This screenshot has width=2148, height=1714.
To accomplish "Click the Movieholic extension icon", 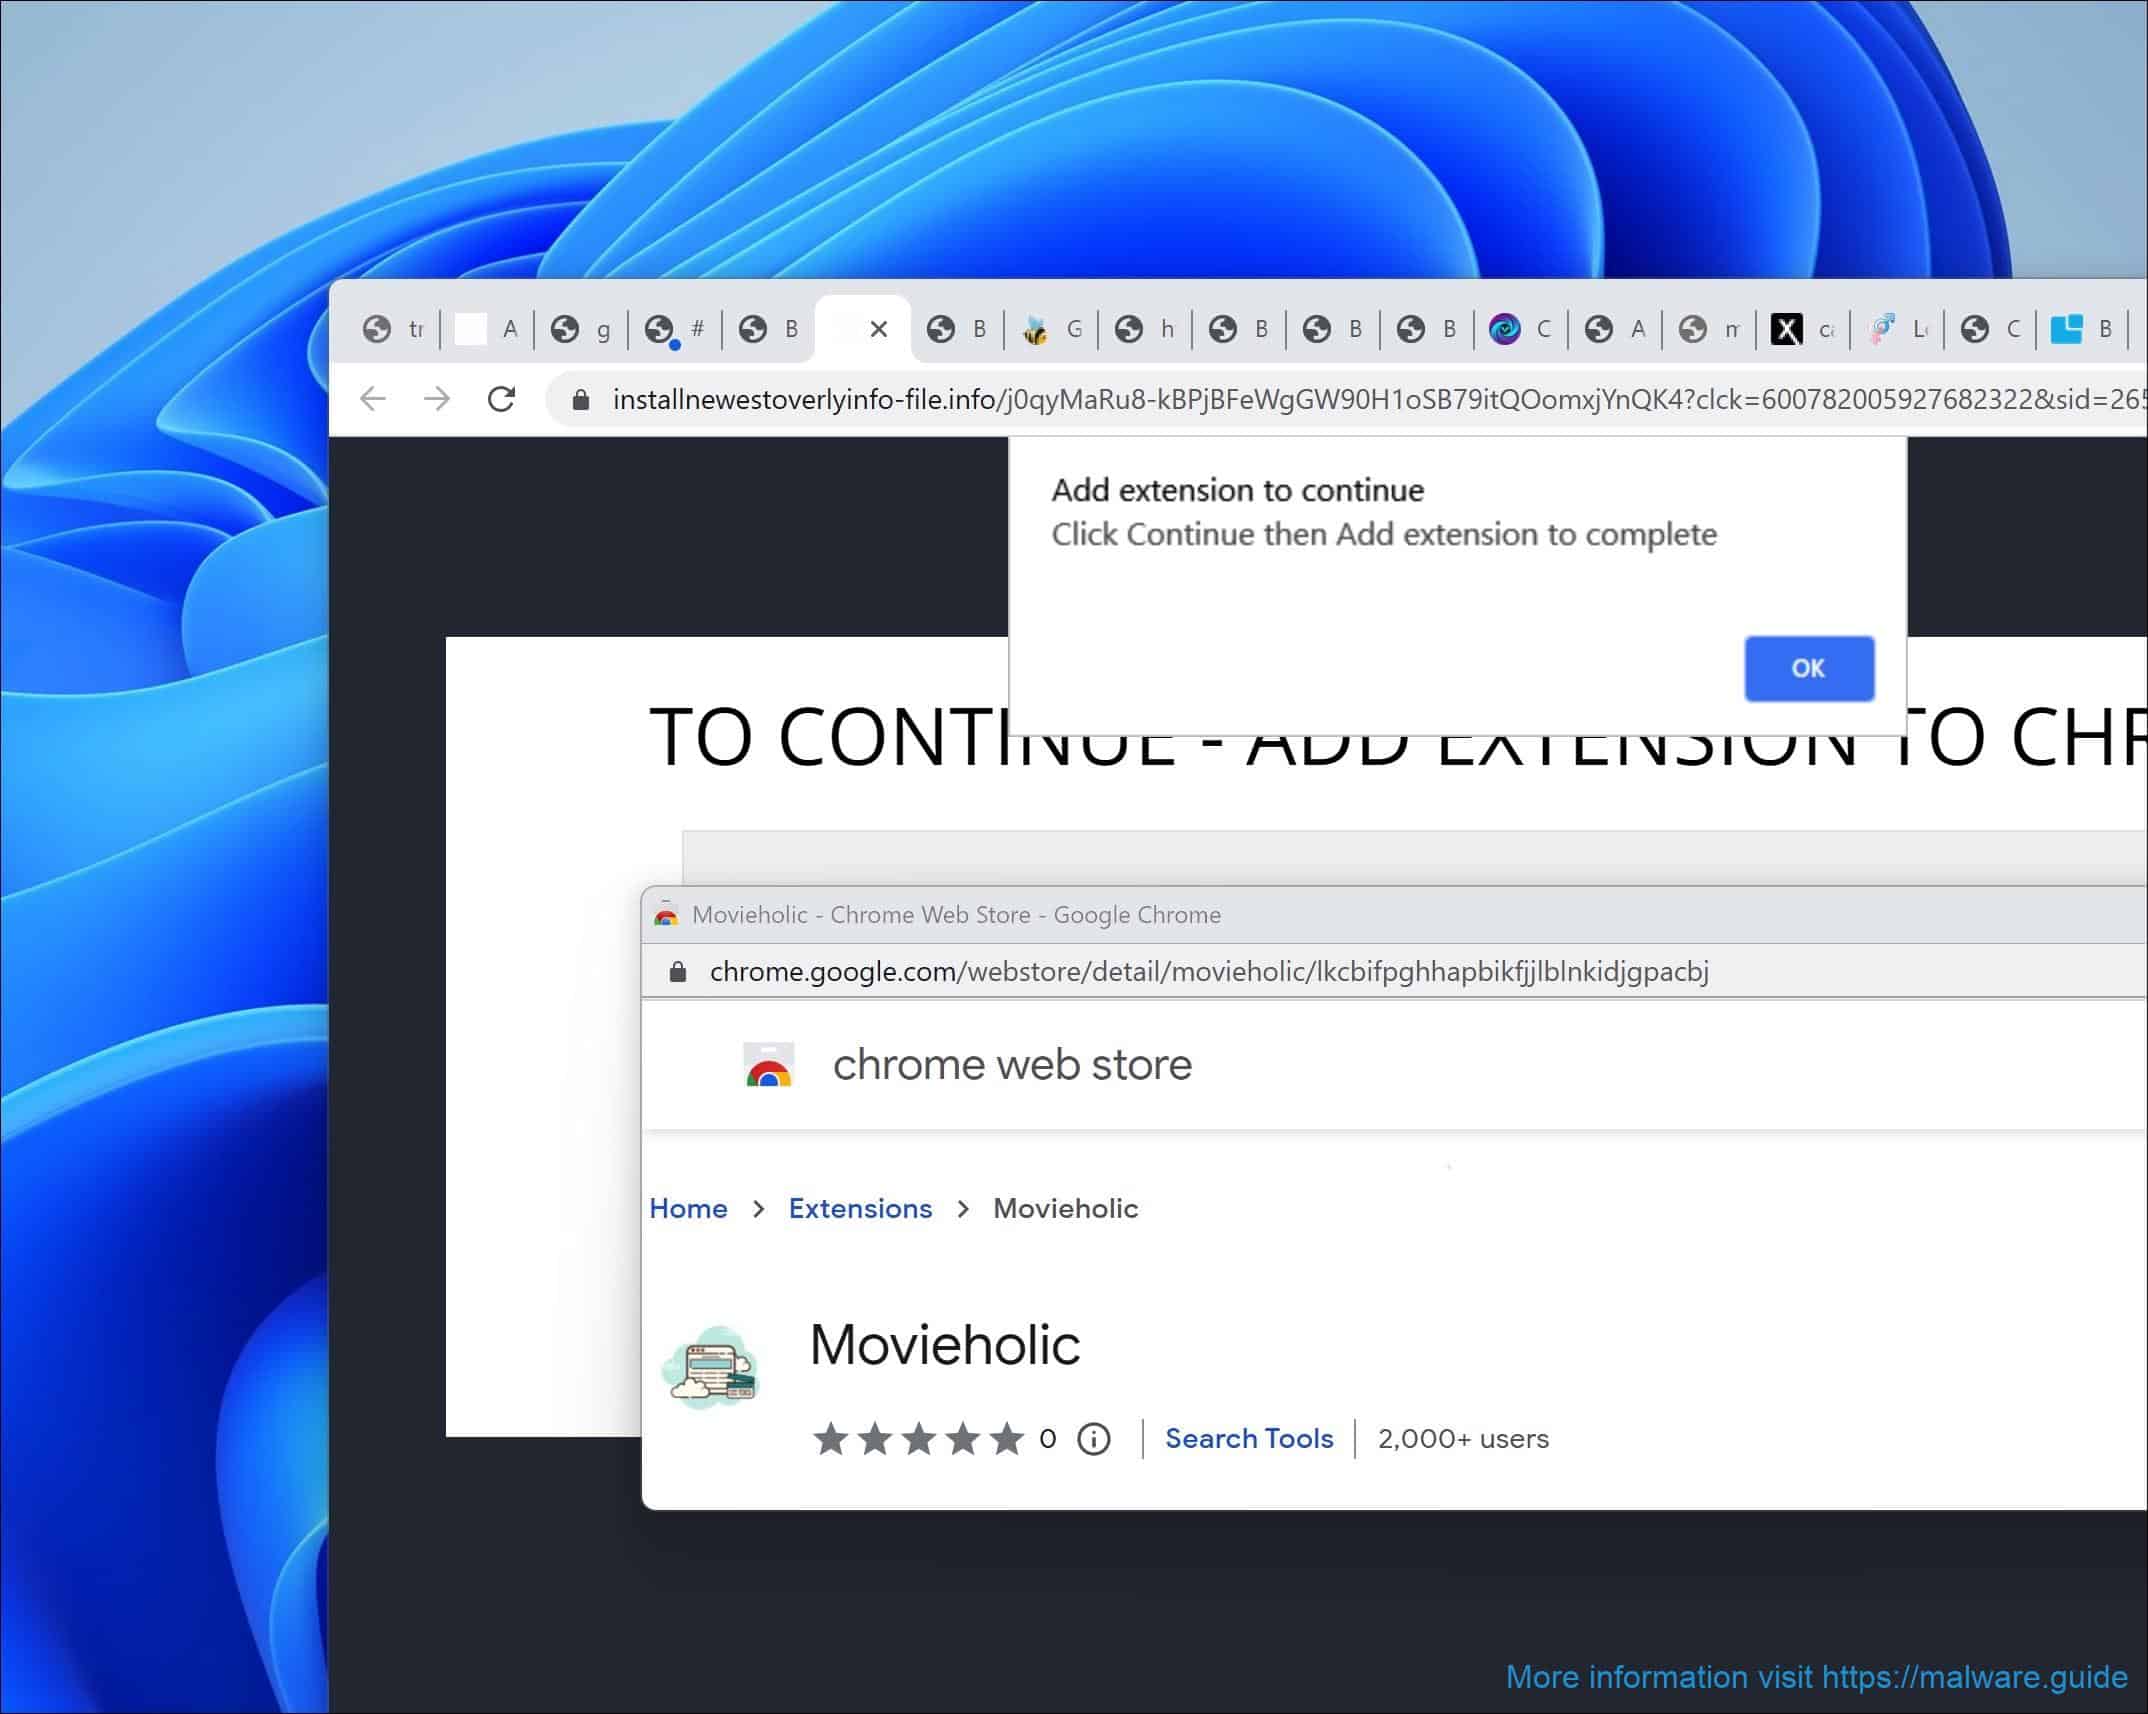I will [x=711, y=1368].
